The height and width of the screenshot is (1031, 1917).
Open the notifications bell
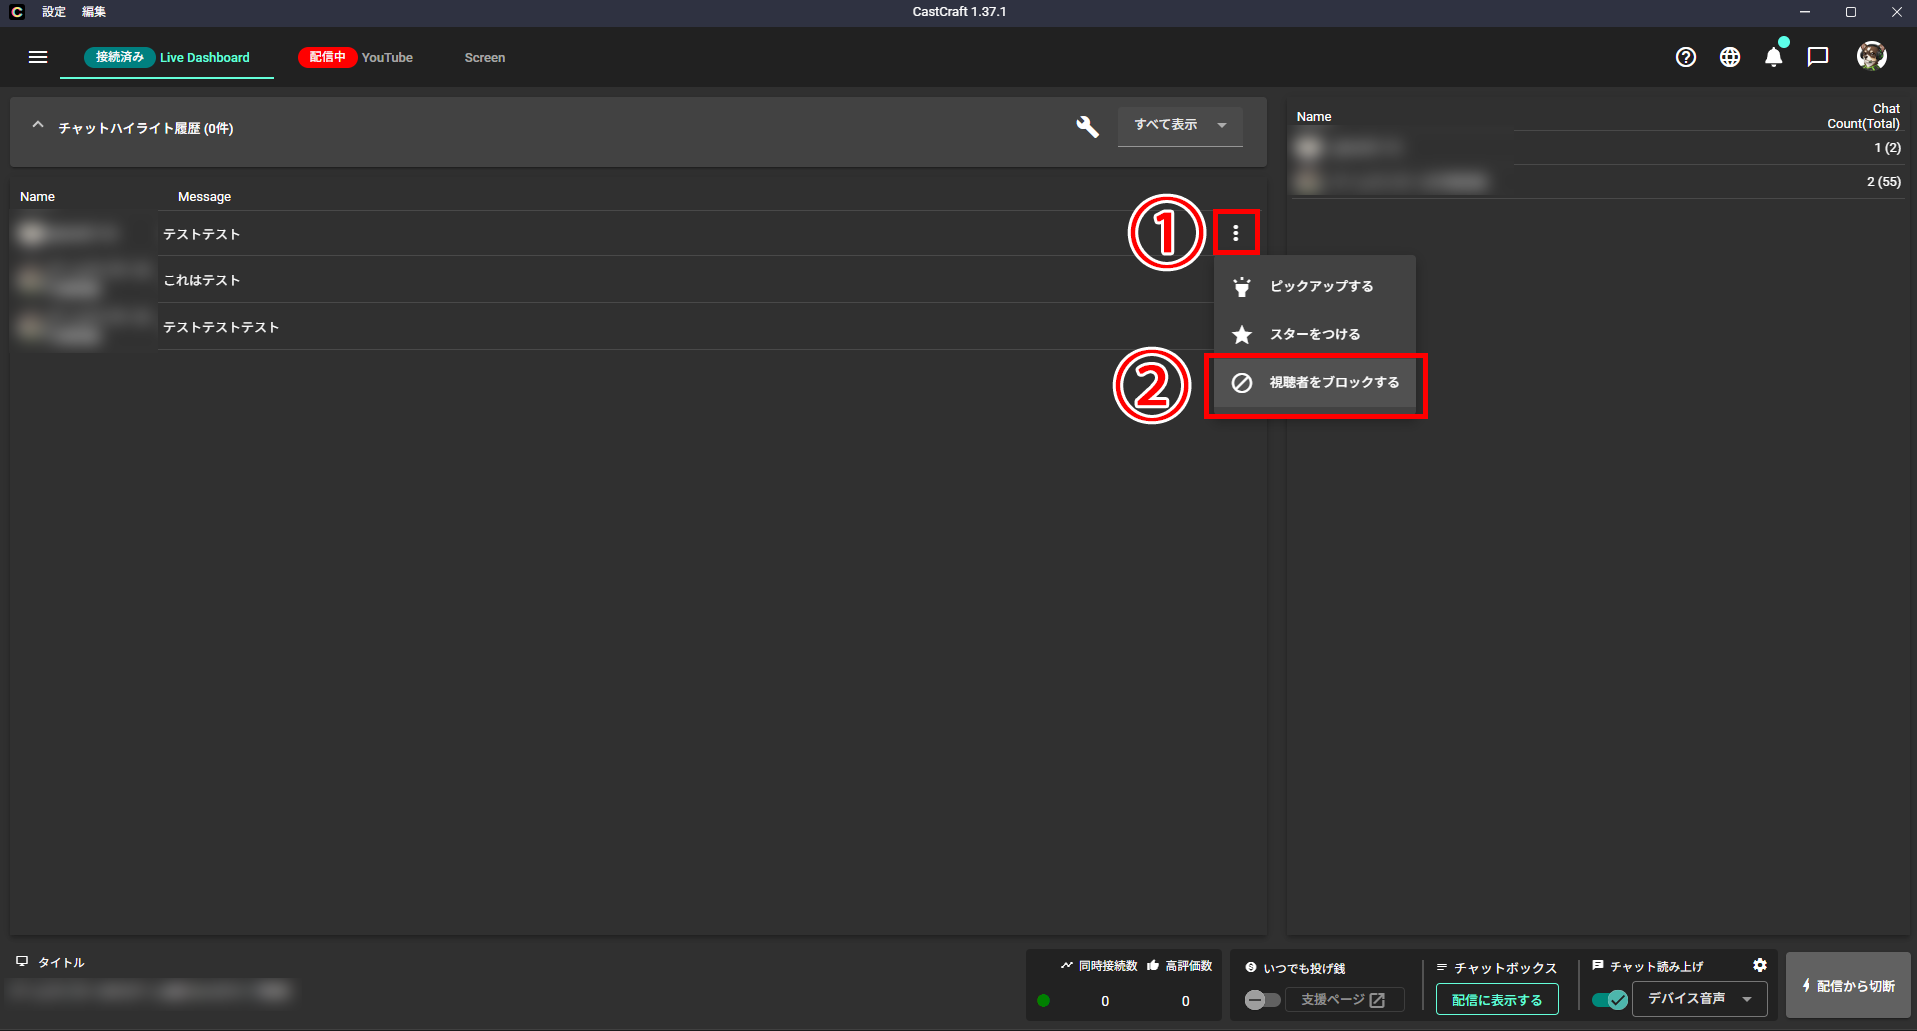coord(1774,57)
